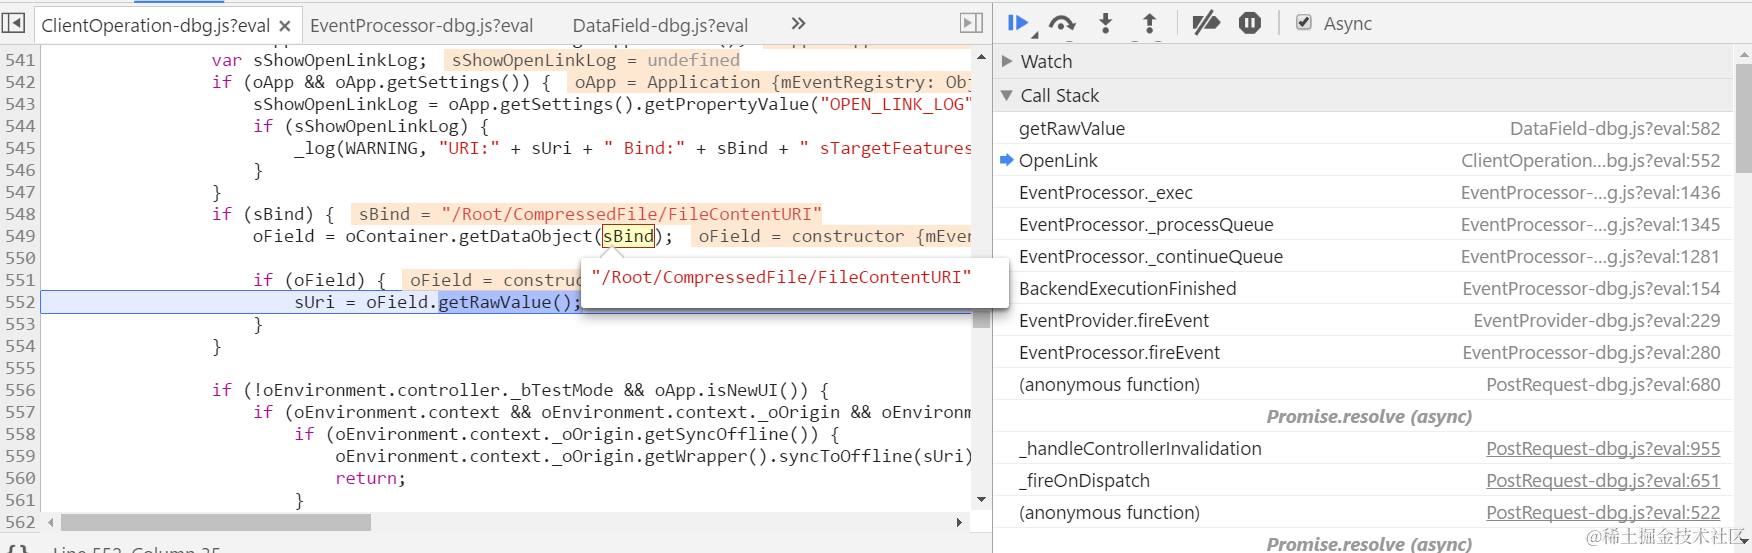Screen dimensions: 1752x553
Task: Click code editor vertical scrollbar down arrow
Action: point(981,499)
